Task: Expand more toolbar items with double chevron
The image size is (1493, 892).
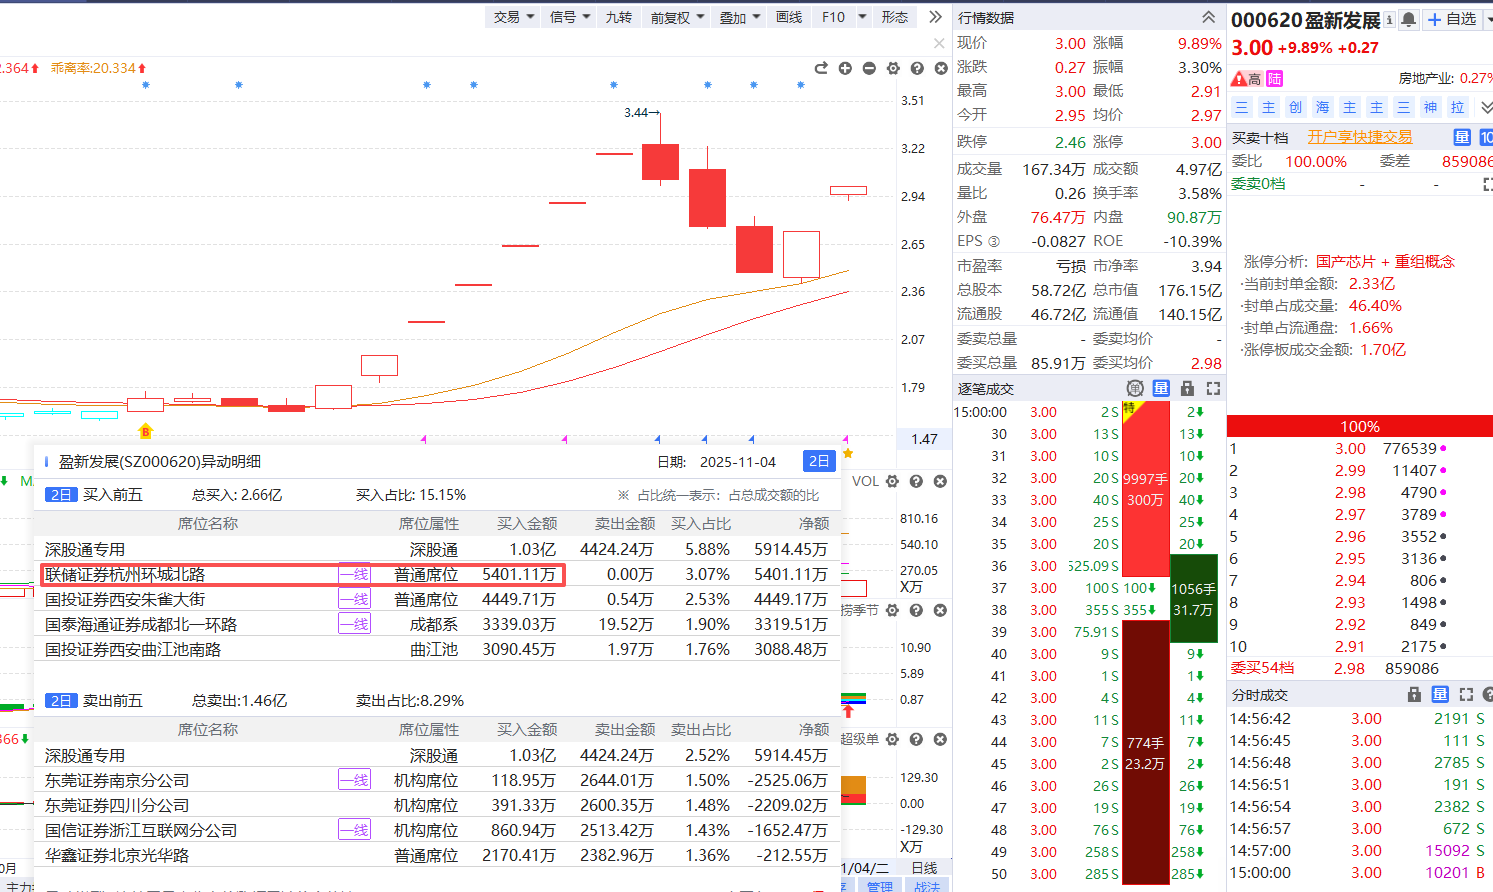Action: [x=935, y=17]
